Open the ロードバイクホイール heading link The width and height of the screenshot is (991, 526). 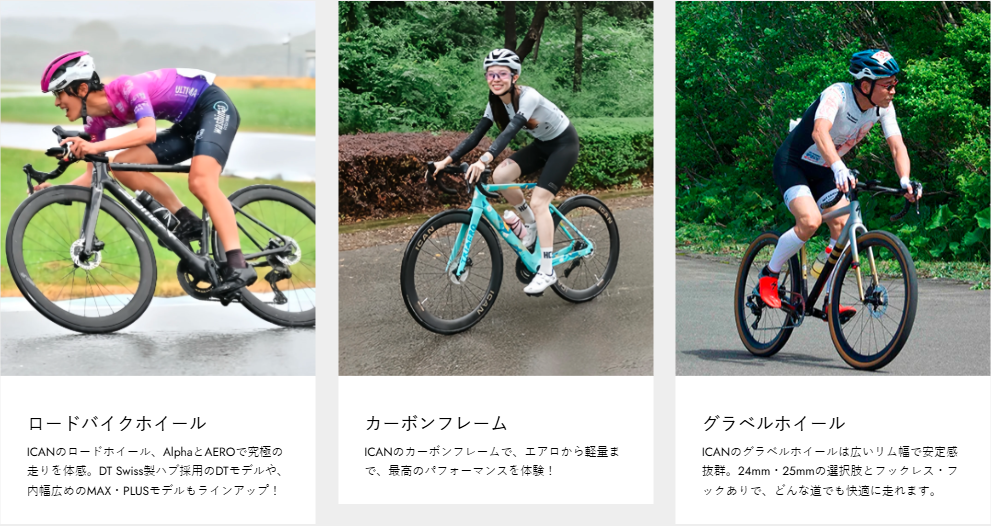tap(117, 423)
